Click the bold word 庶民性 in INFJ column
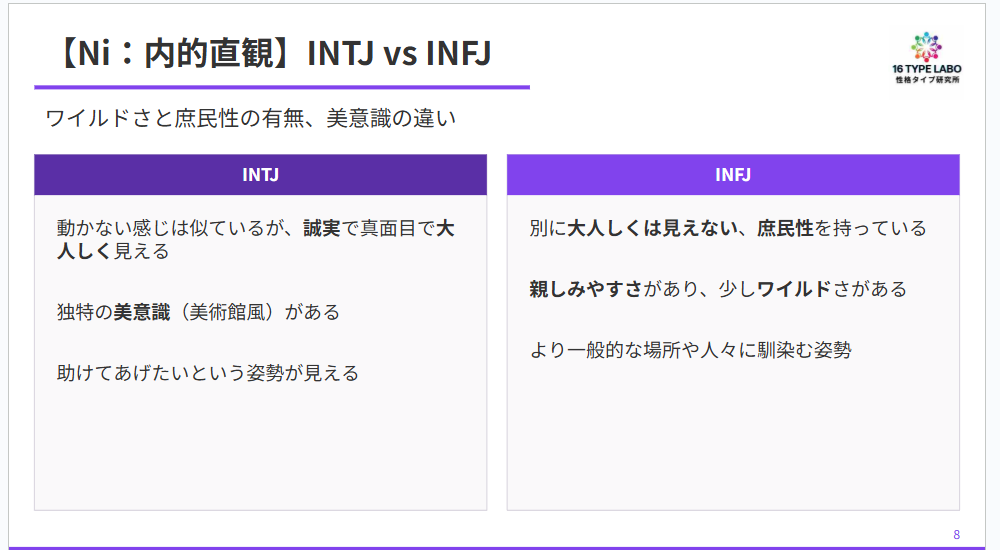Image resolution: width=1000 pixels, height=550 pixels. 785,229
